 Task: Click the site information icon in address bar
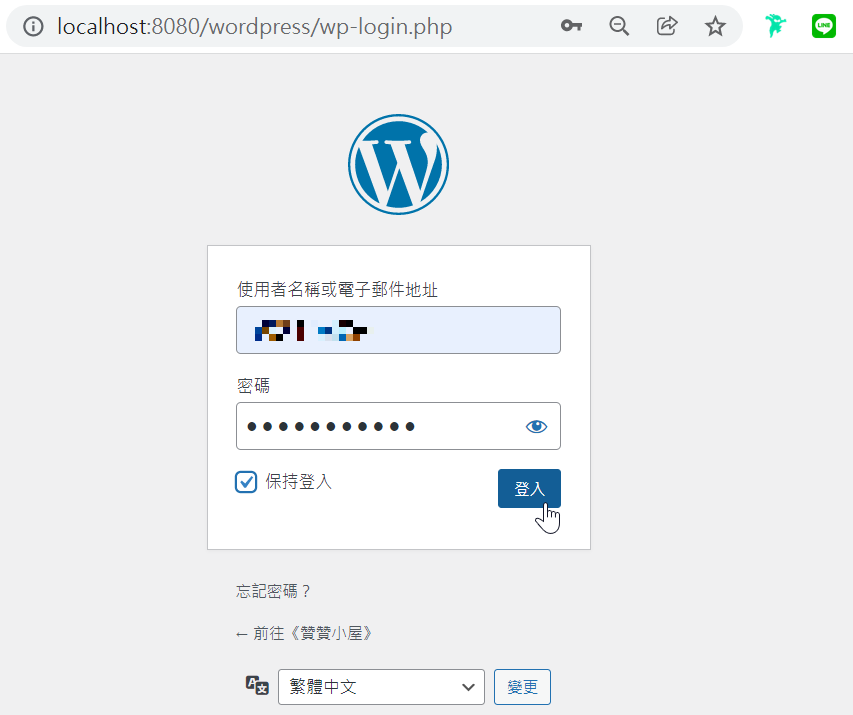pos(33,26)
